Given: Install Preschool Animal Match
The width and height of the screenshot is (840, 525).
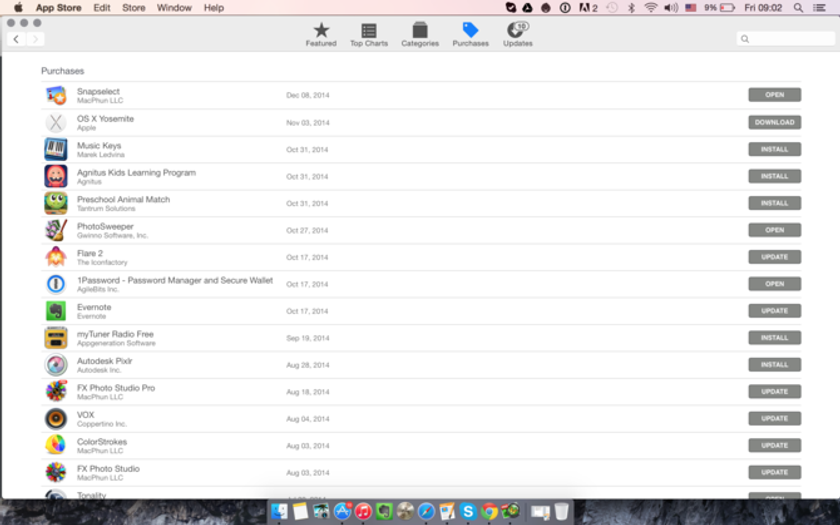Looking at the screenshot, I should pos(774,203).
